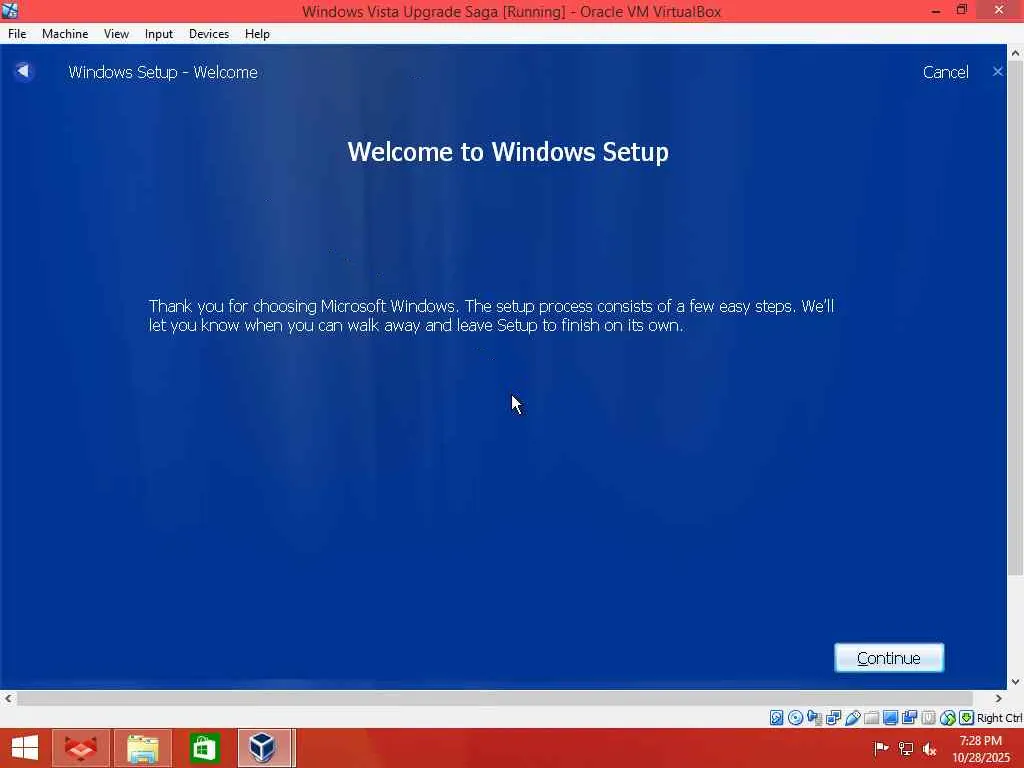Click the optical drive status icon
This screenshot has width=1024, height=768.
795,718
